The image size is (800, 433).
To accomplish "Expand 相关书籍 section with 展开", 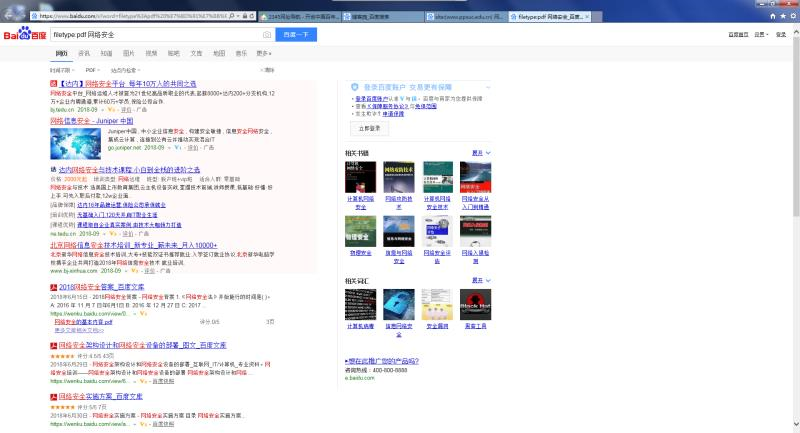I will point(481,153).
